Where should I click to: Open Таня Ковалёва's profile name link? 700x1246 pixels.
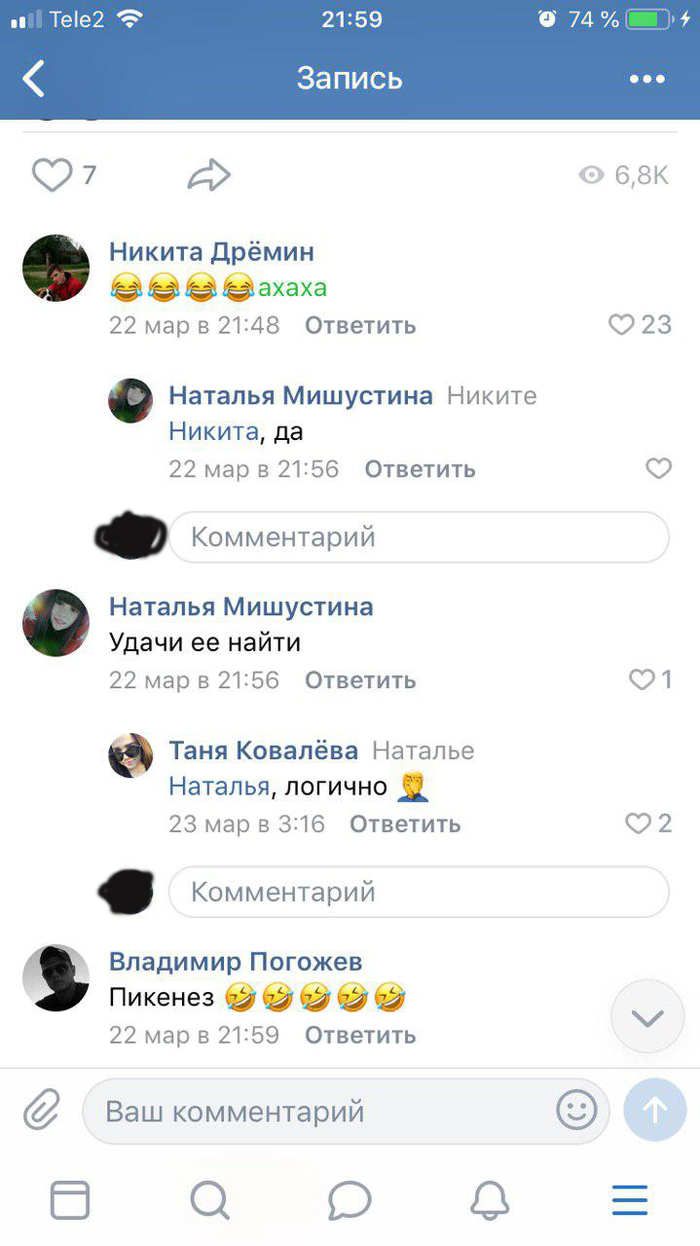pyautogui.click(x=265, y=750)
